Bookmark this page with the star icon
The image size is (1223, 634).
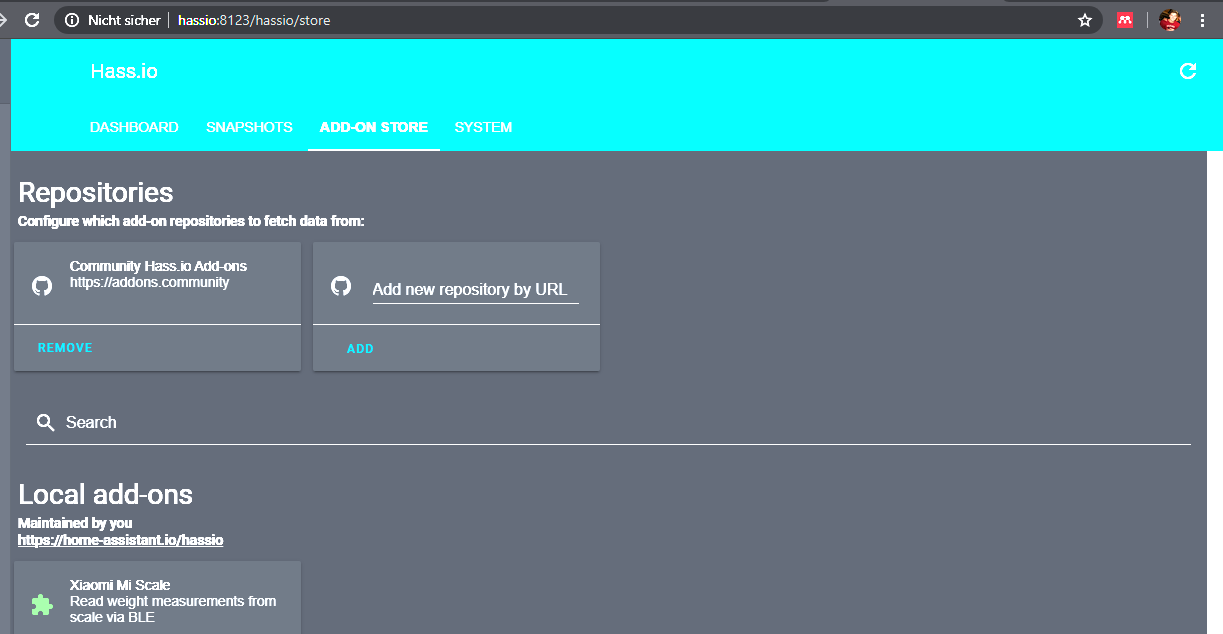point(1084,20)
